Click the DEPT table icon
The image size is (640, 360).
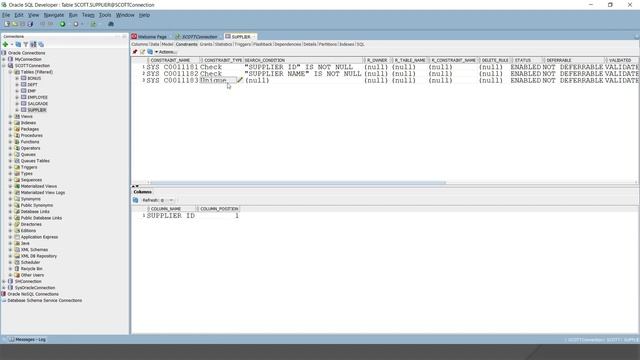point(24,84)
